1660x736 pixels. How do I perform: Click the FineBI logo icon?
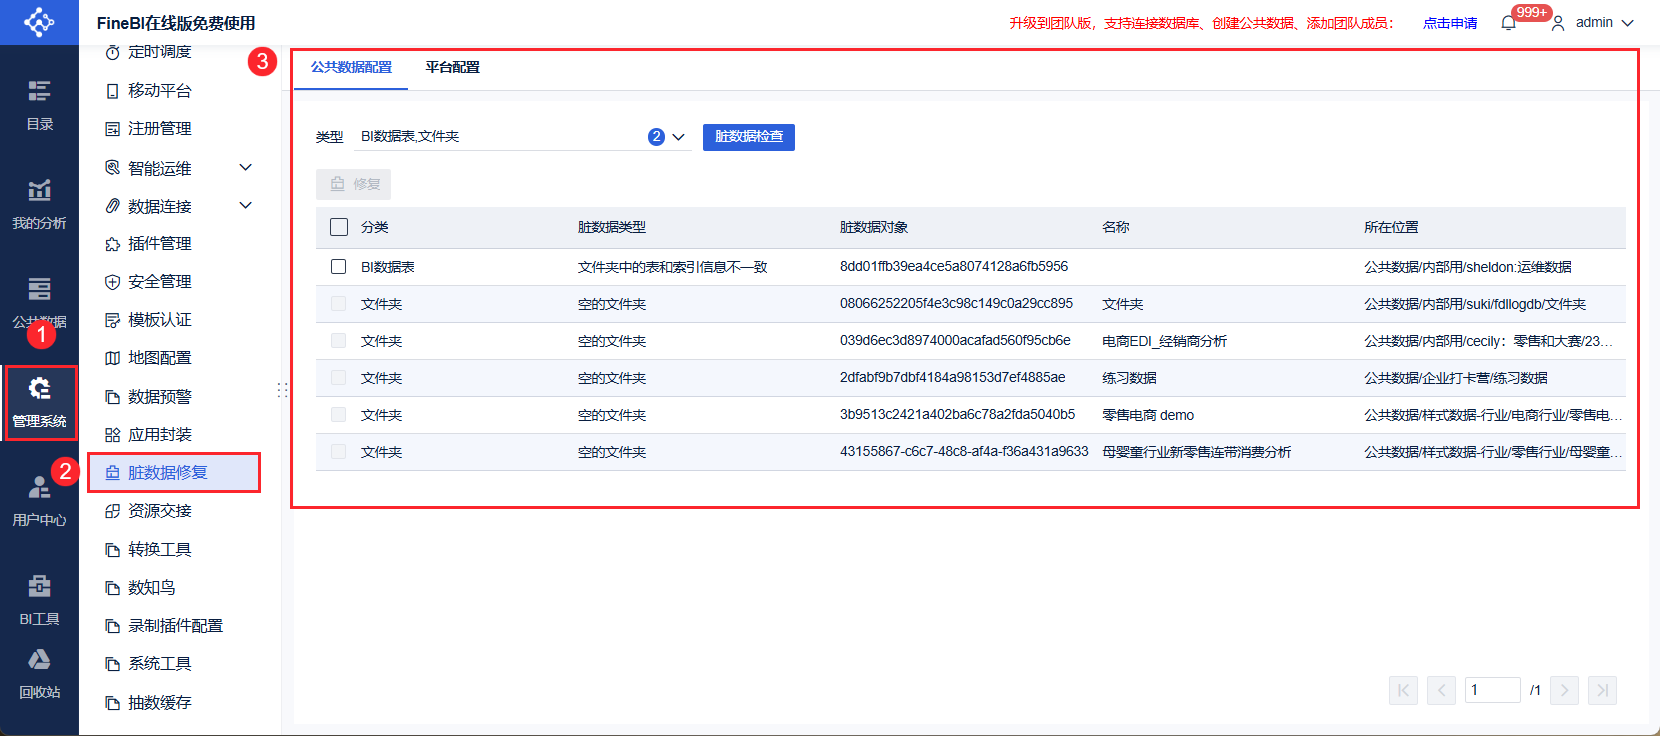click(x=39, y=22)
